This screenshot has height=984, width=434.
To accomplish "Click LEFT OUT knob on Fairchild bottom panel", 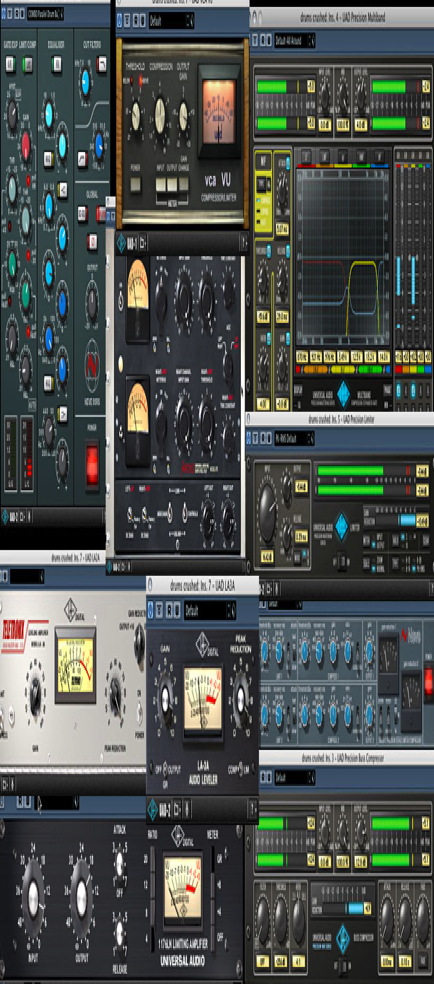I will [207, 521].
